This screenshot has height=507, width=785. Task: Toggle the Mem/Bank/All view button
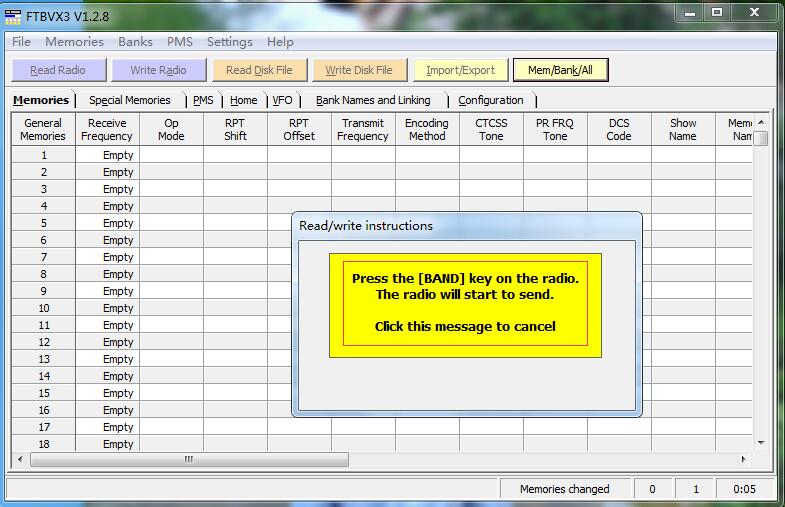click(560, 70)
